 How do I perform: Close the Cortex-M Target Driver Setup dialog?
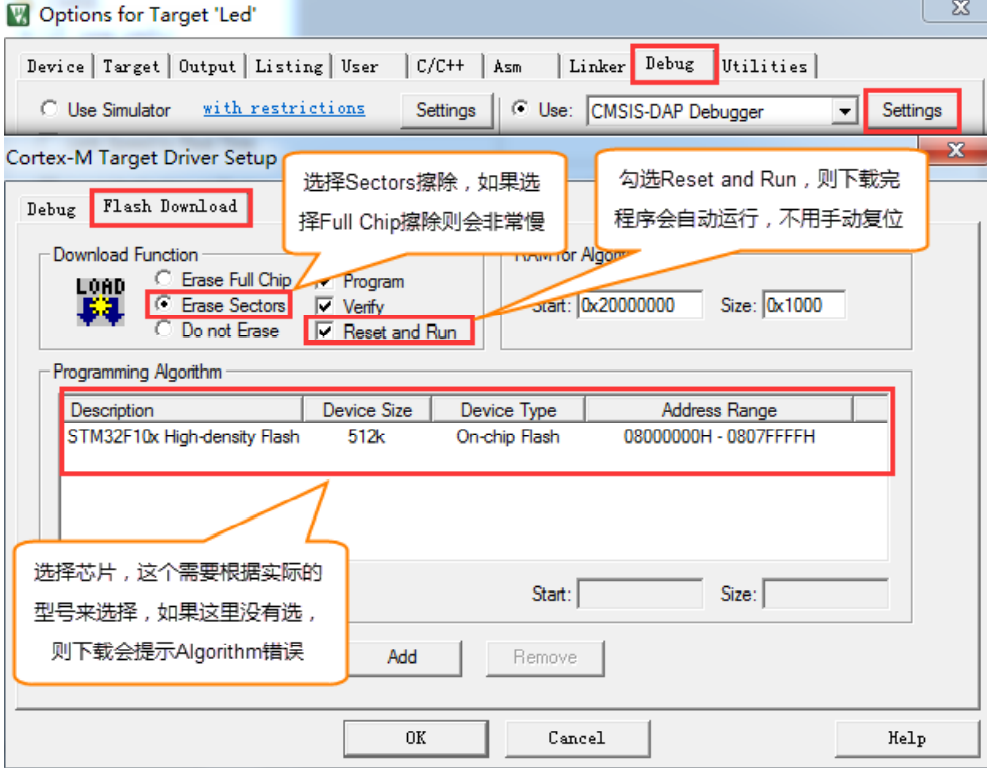click(x=956, y=150)
